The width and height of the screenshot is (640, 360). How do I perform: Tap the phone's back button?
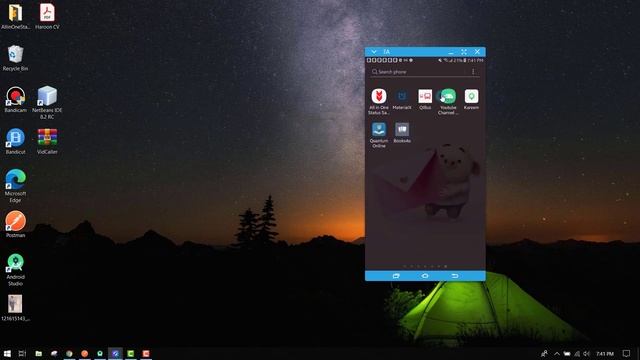point(455,276)
